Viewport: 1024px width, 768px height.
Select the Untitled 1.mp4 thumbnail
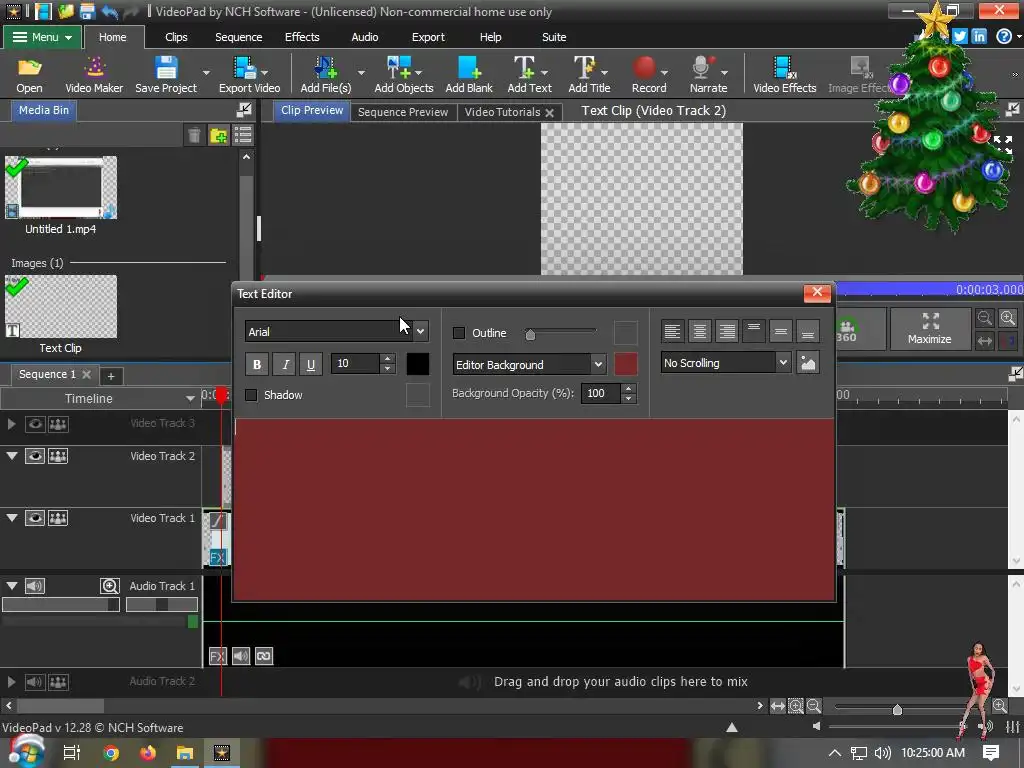click(x=61, y=187)
